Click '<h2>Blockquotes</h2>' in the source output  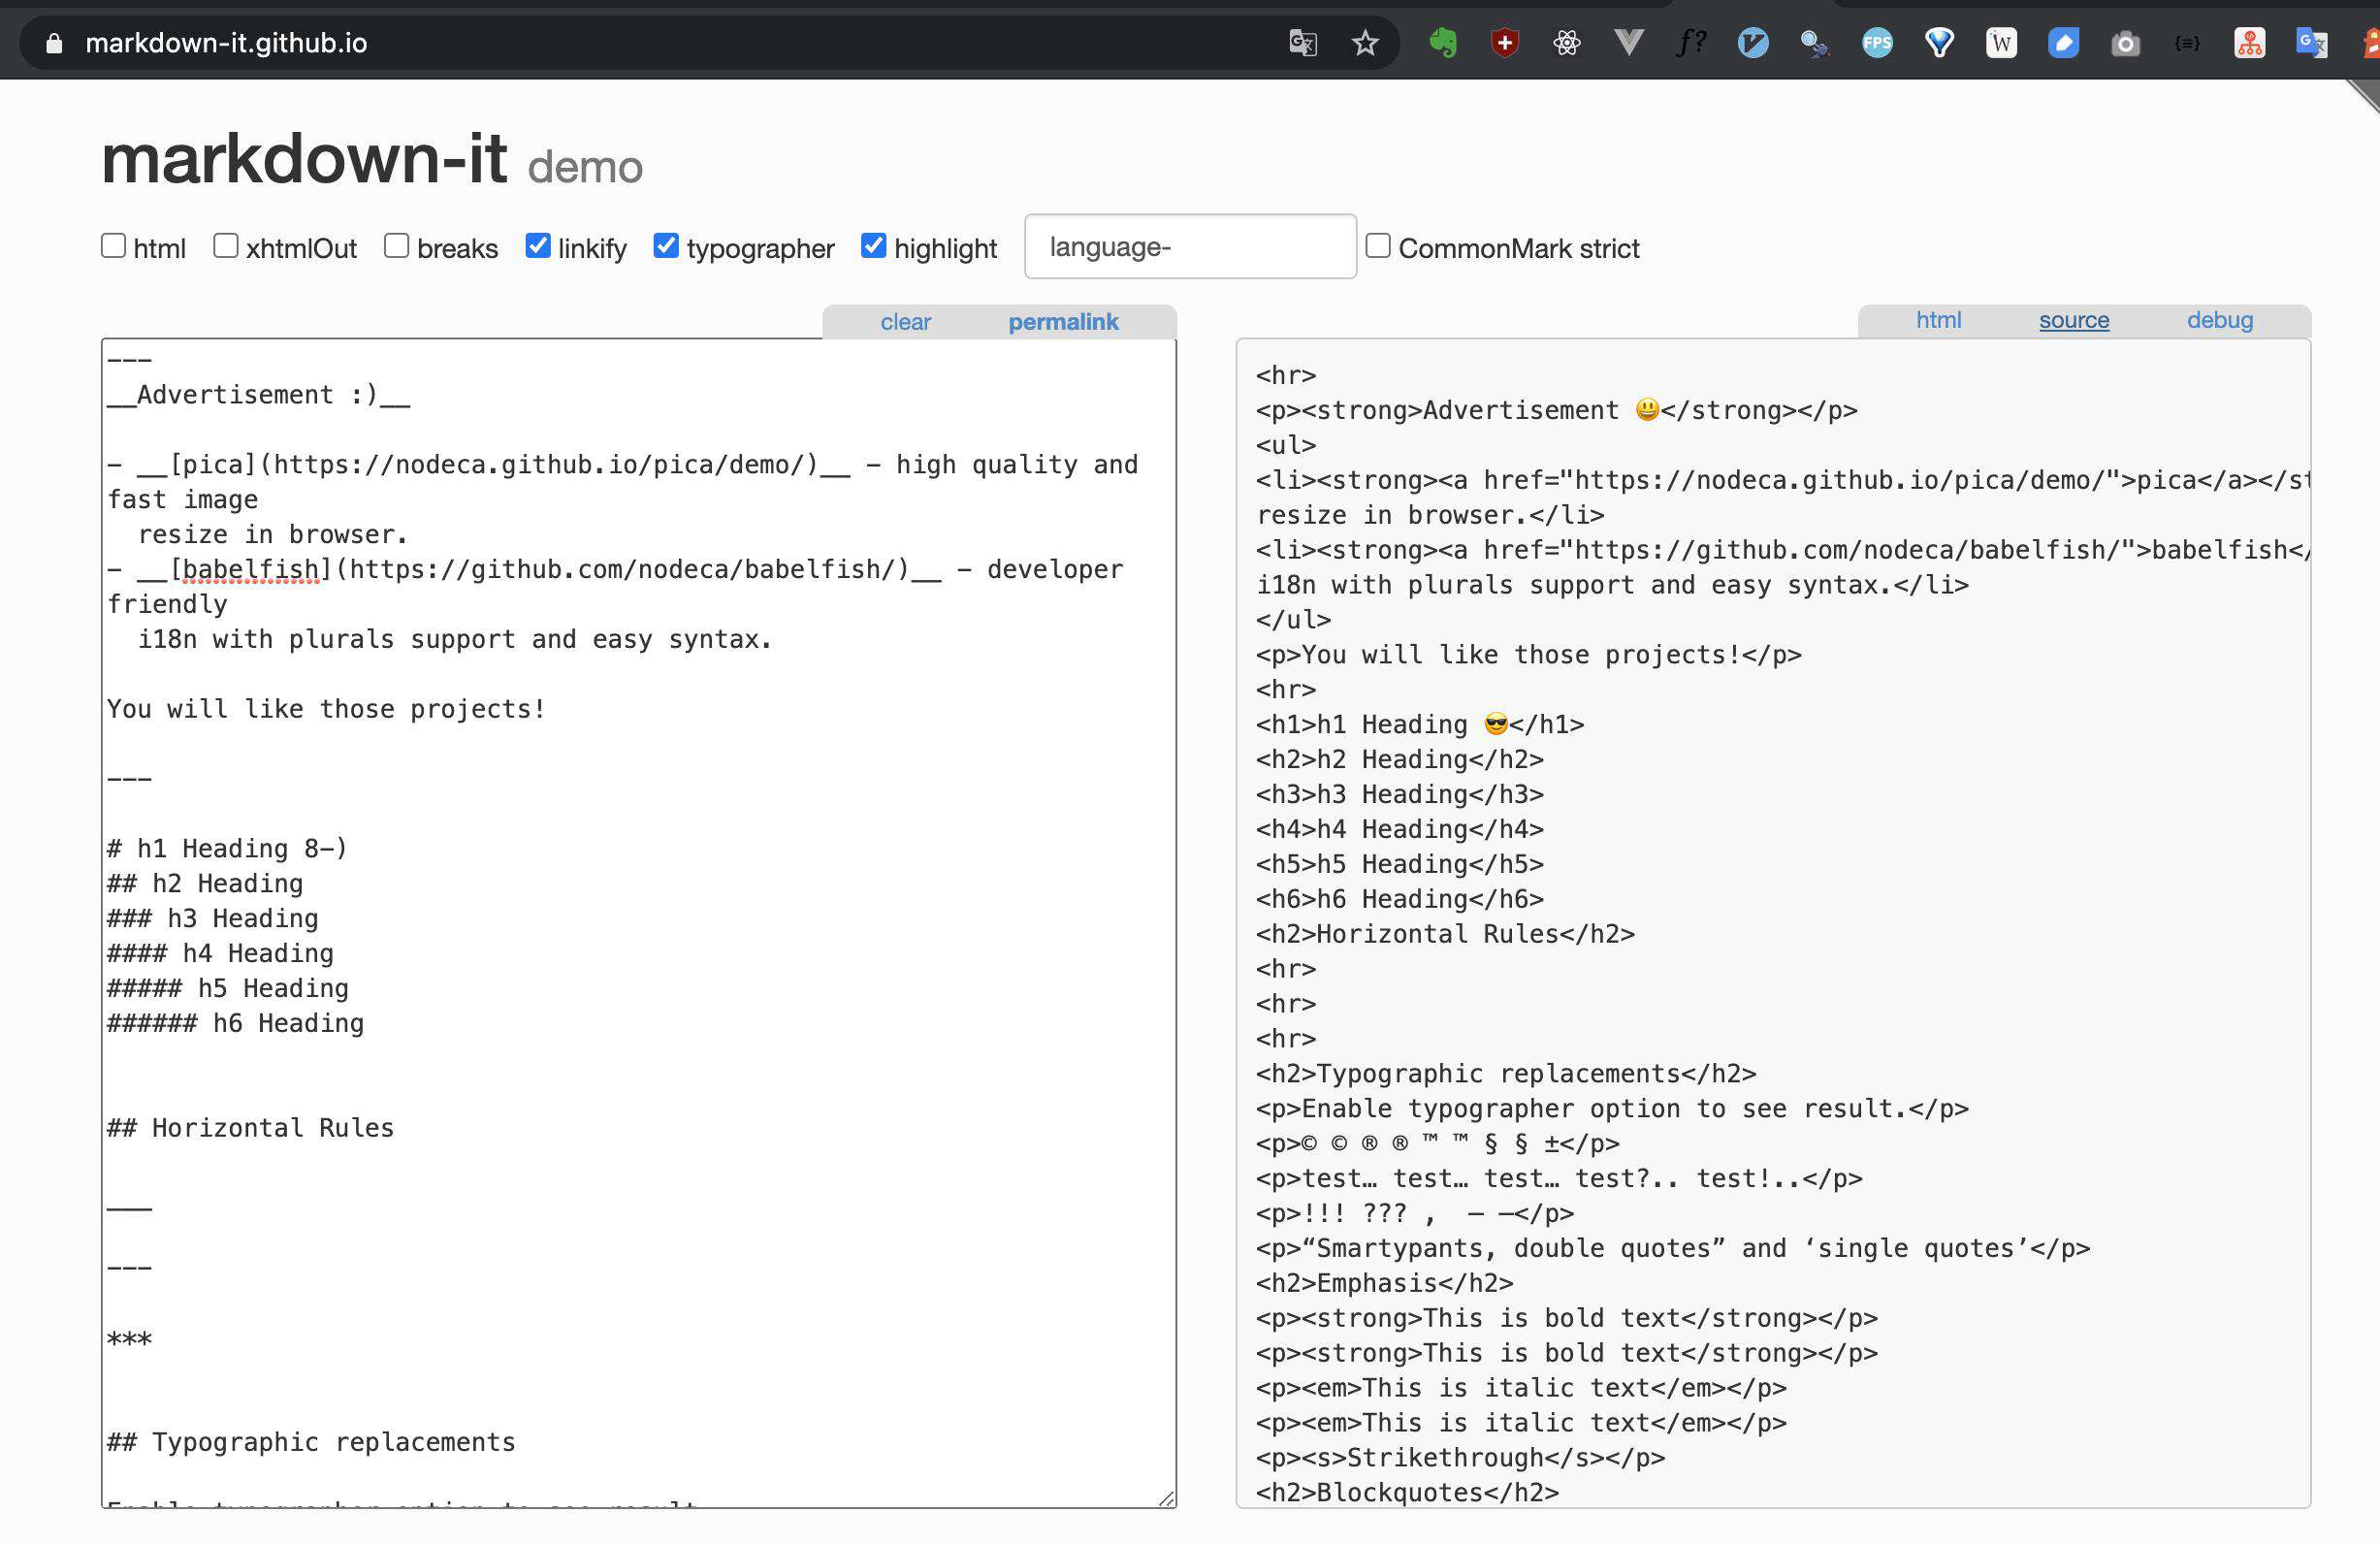coord(1408,1493)
